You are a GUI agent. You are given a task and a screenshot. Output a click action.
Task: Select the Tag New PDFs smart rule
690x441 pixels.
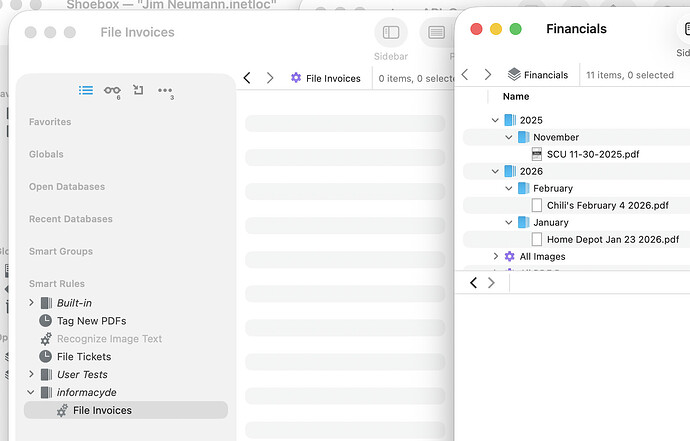[92, 321]
